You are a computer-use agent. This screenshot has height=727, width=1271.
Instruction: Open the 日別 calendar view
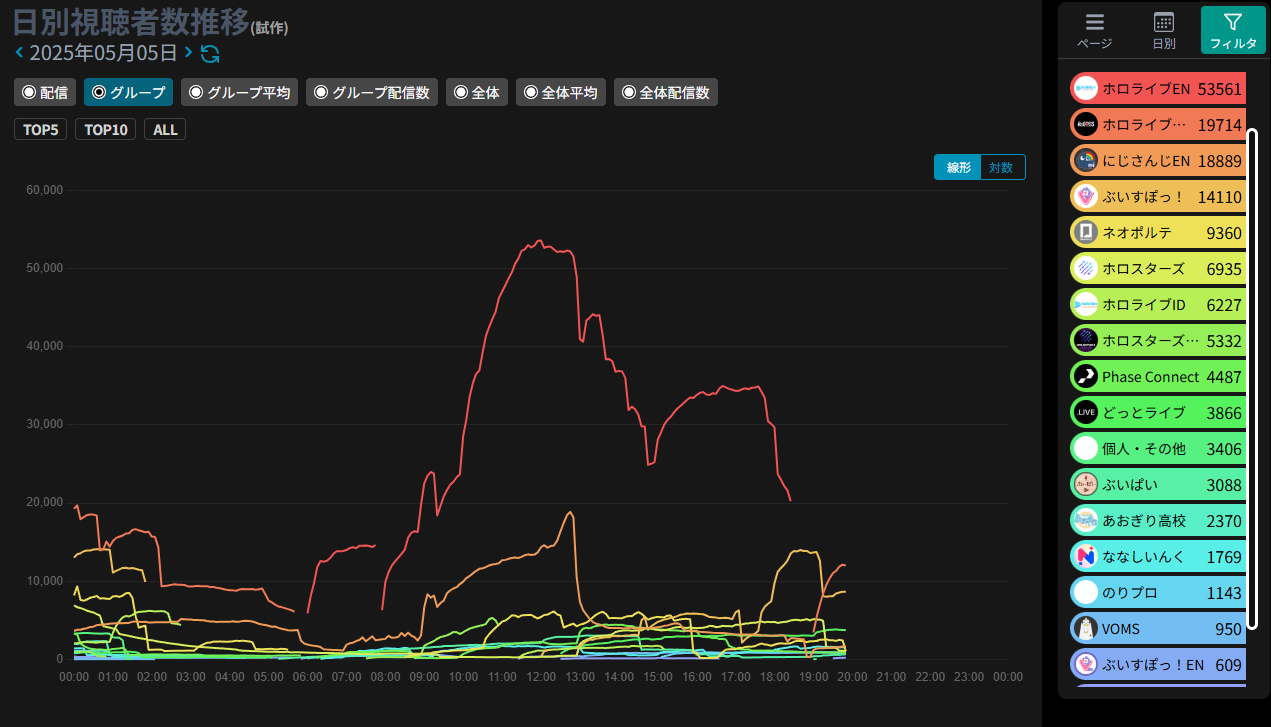tap(1163, 29)
